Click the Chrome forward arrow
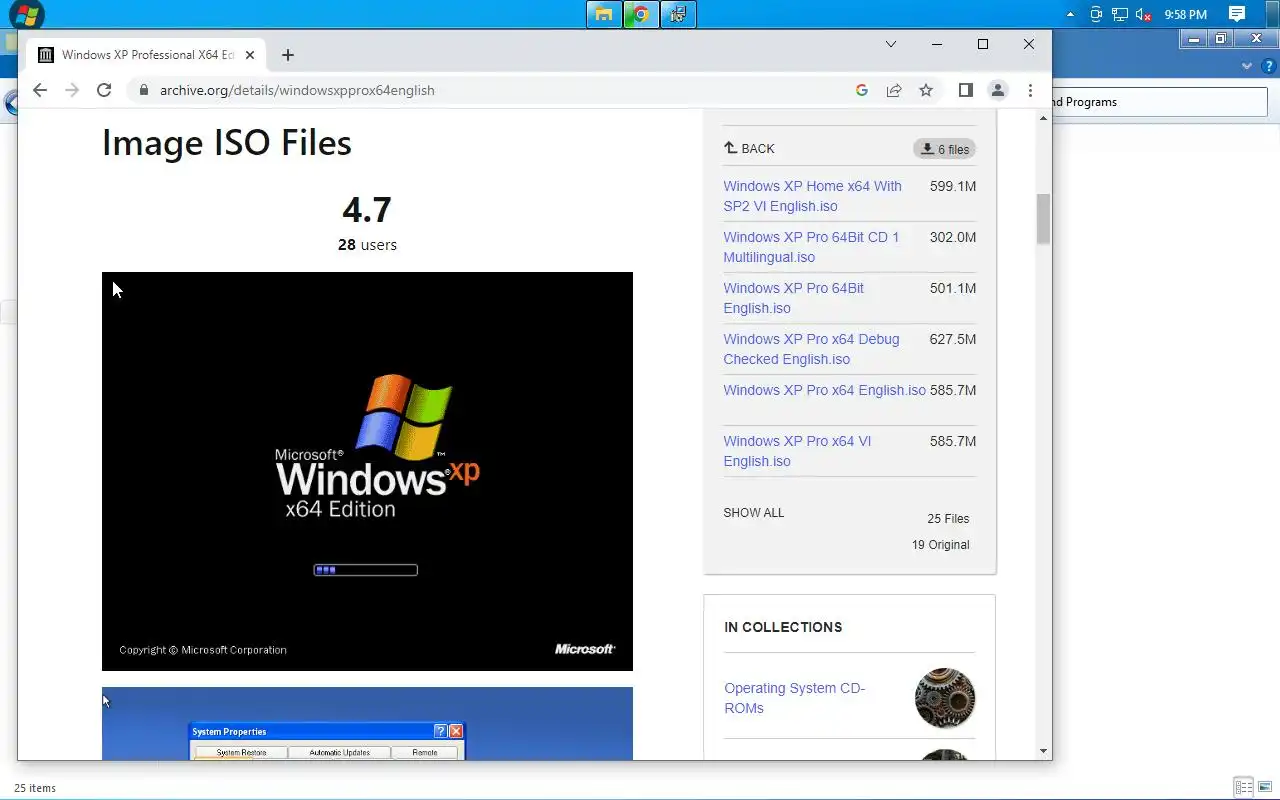The width and height of the screenshot is (1280, 800). [x=72, y=90]
